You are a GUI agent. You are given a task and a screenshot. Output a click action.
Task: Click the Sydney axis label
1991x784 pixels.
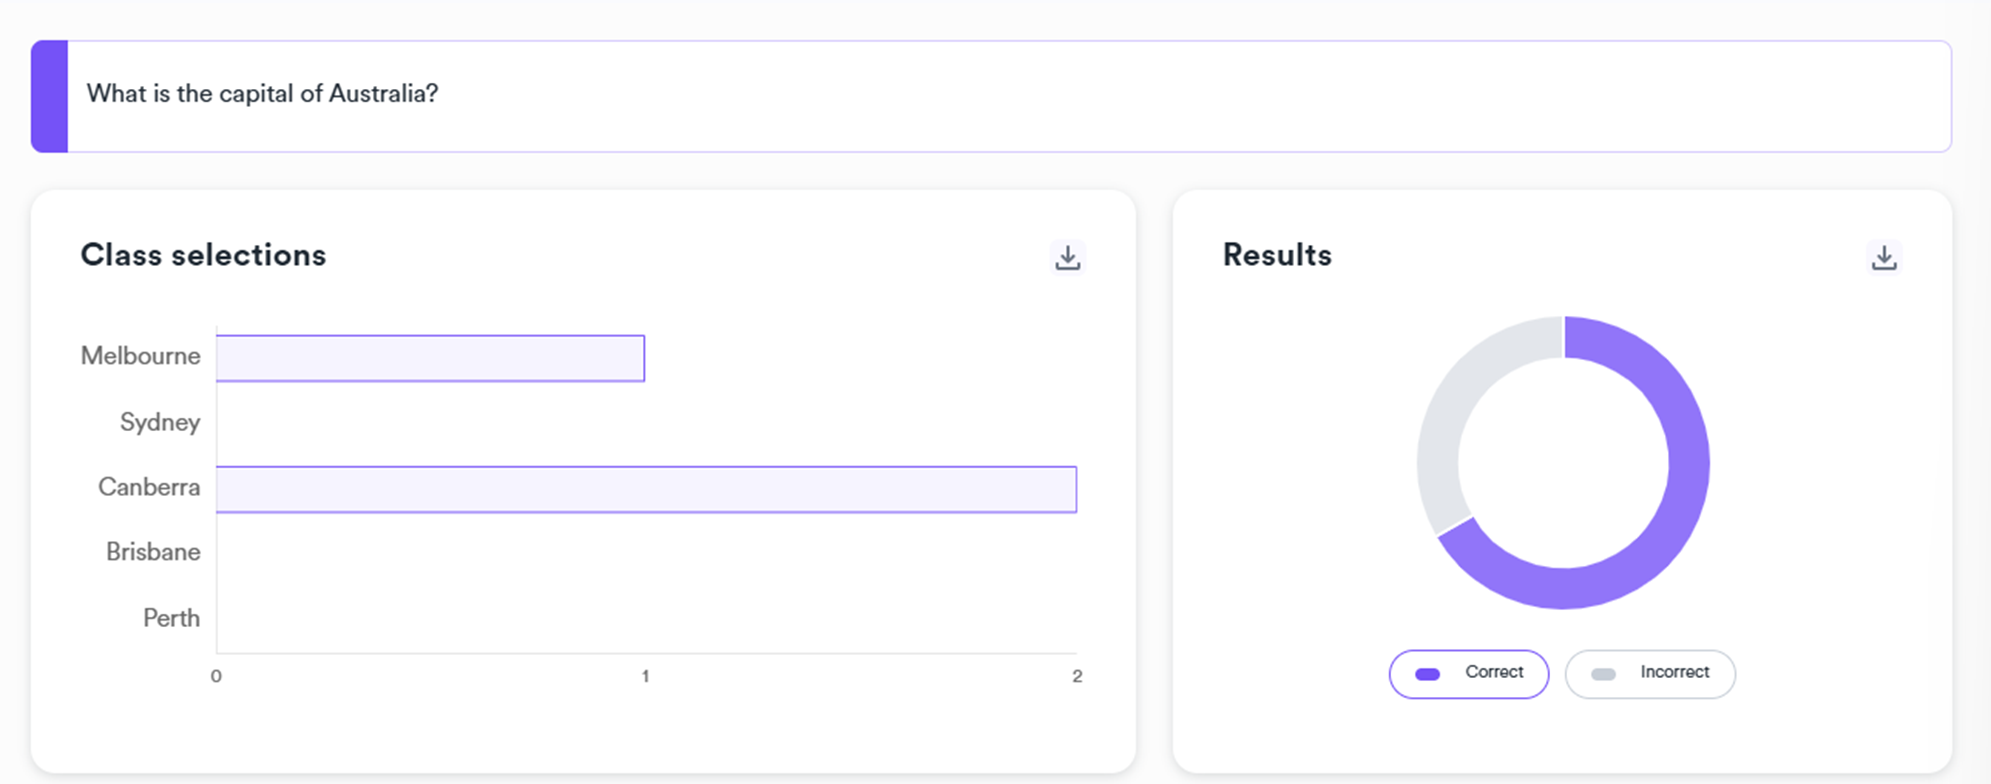160,422
